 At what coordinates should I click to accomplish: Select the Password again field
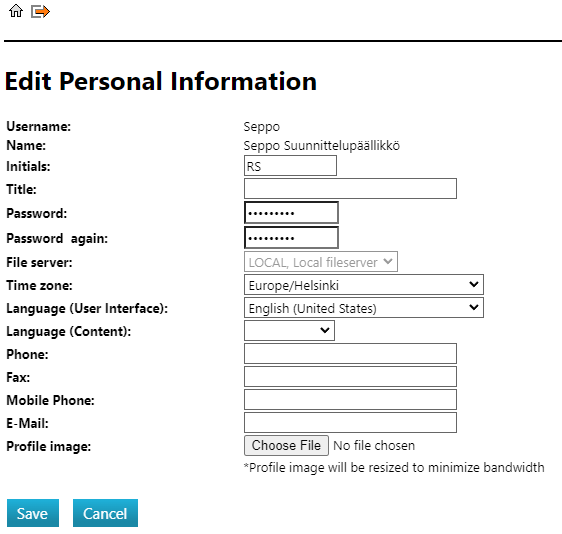[291, 238]
